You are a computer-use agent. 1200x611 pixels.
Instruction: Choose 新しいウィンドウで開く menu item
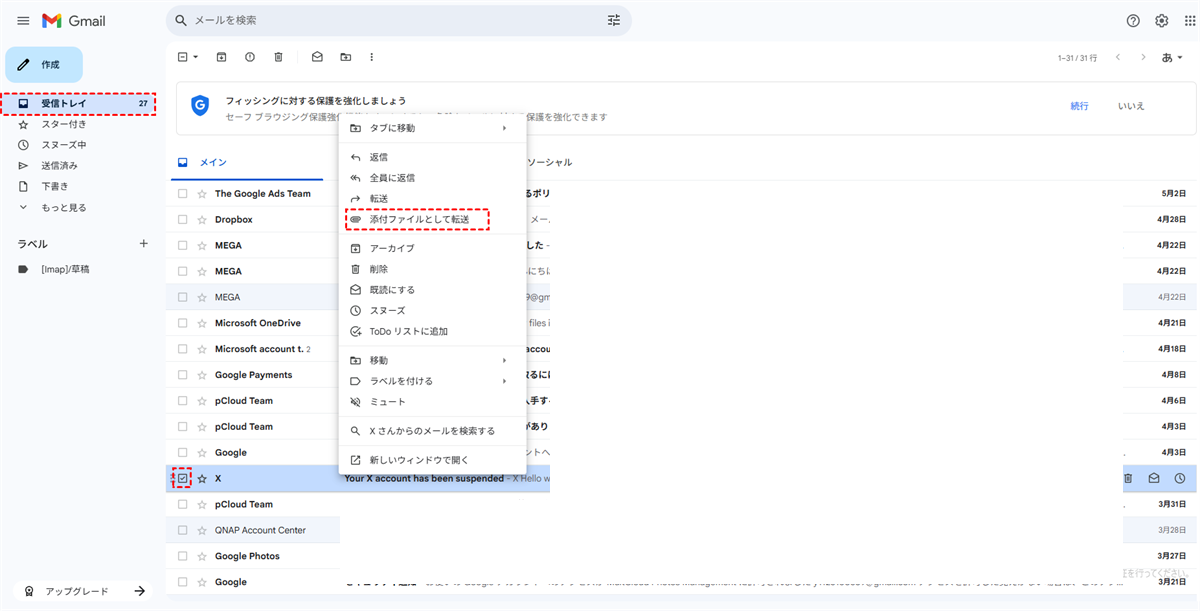(432, 460)
